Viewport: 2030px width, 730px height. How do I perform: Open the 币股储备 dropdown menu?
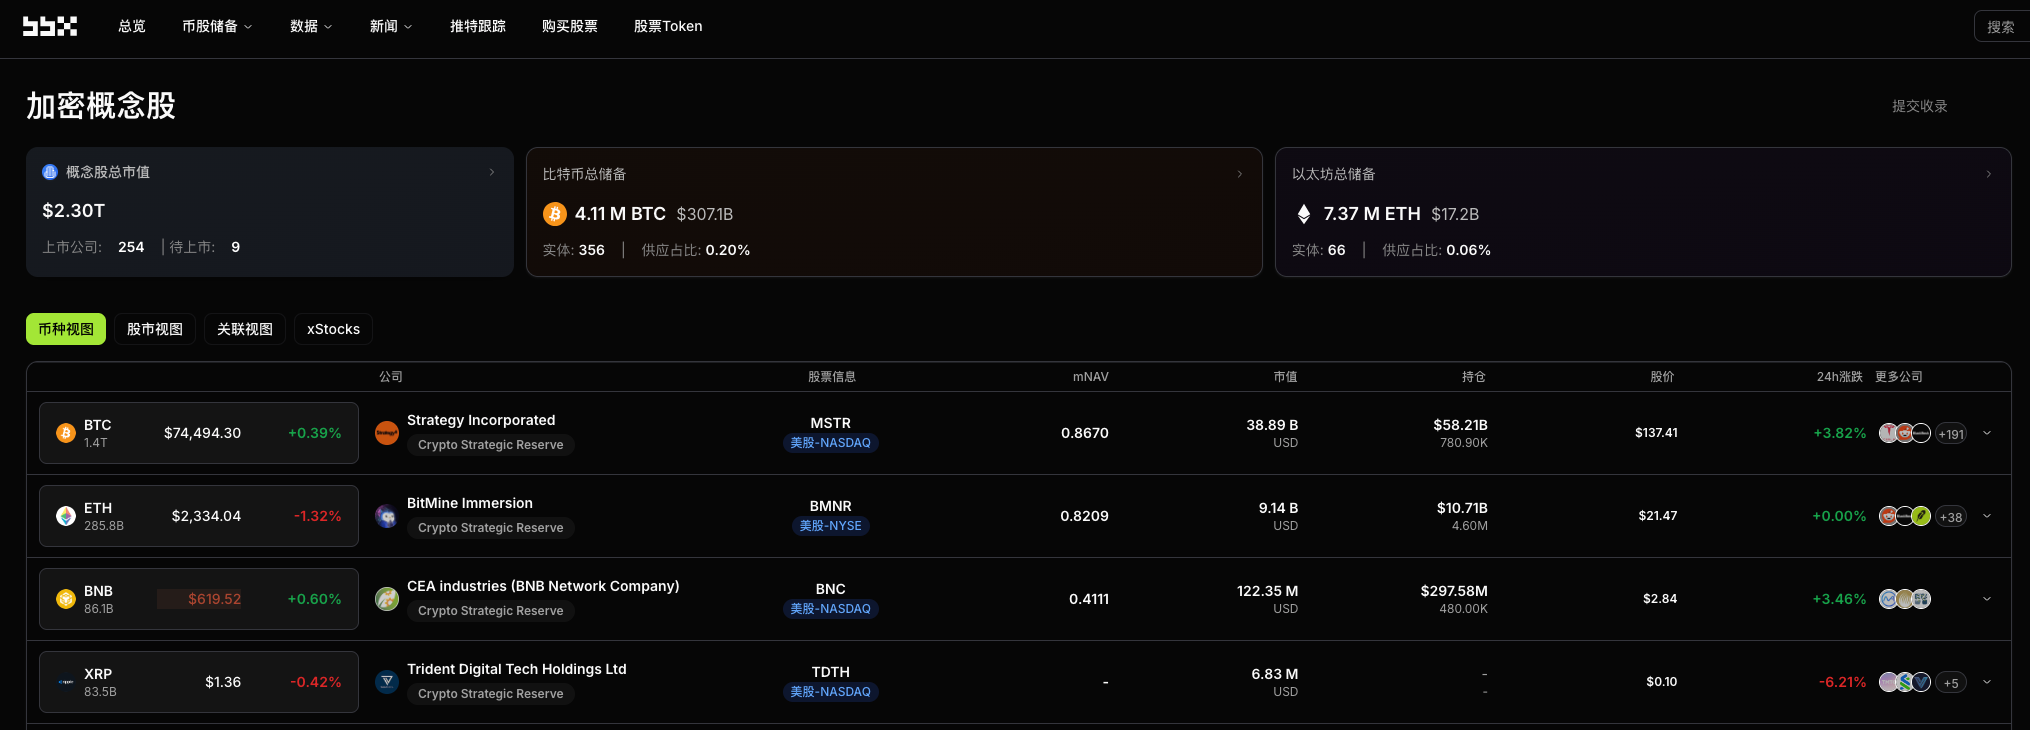pyautogui.click(x=216, y=26)
